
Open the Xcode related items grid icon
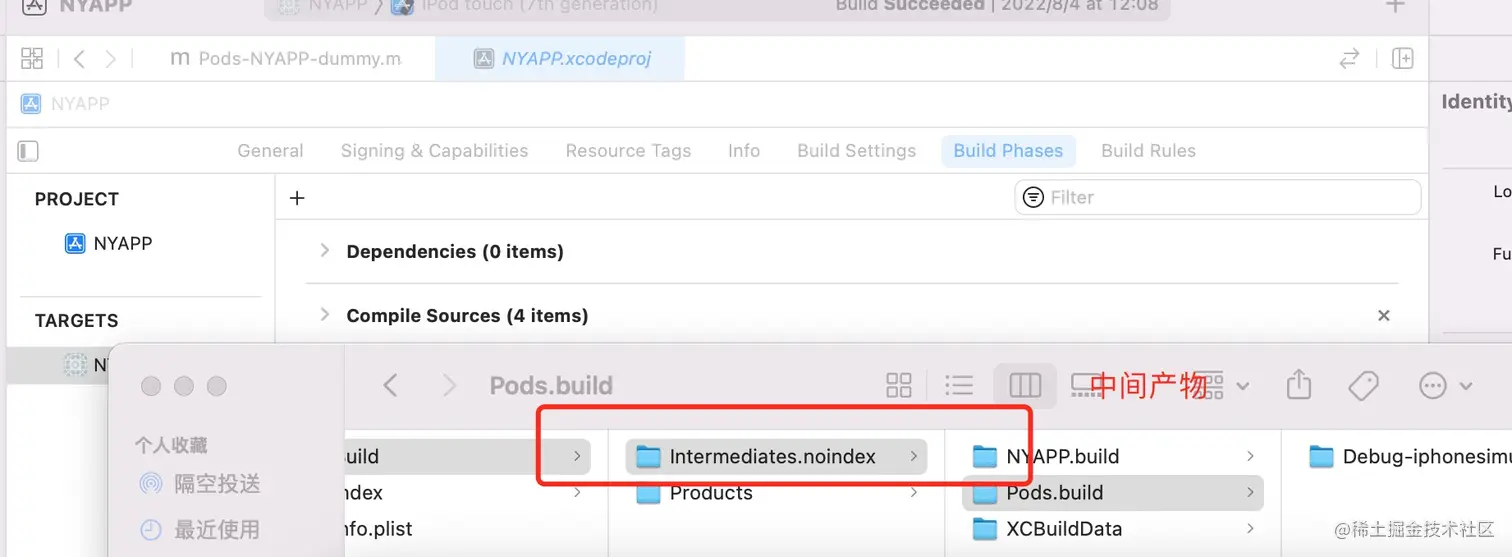pos(32,59)
